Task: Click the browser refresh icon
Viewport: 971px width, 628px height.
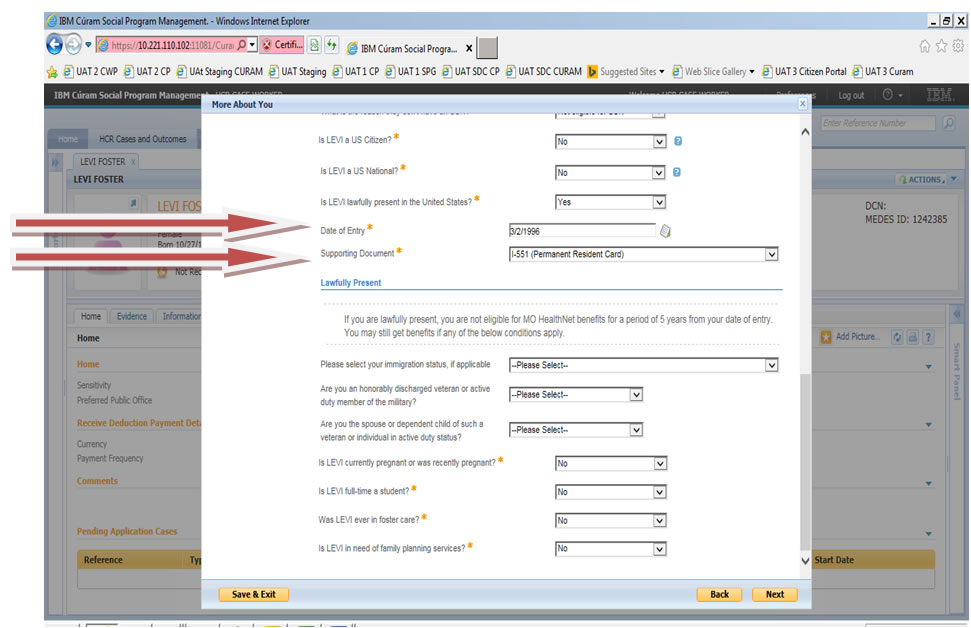Action: point(332,45)
